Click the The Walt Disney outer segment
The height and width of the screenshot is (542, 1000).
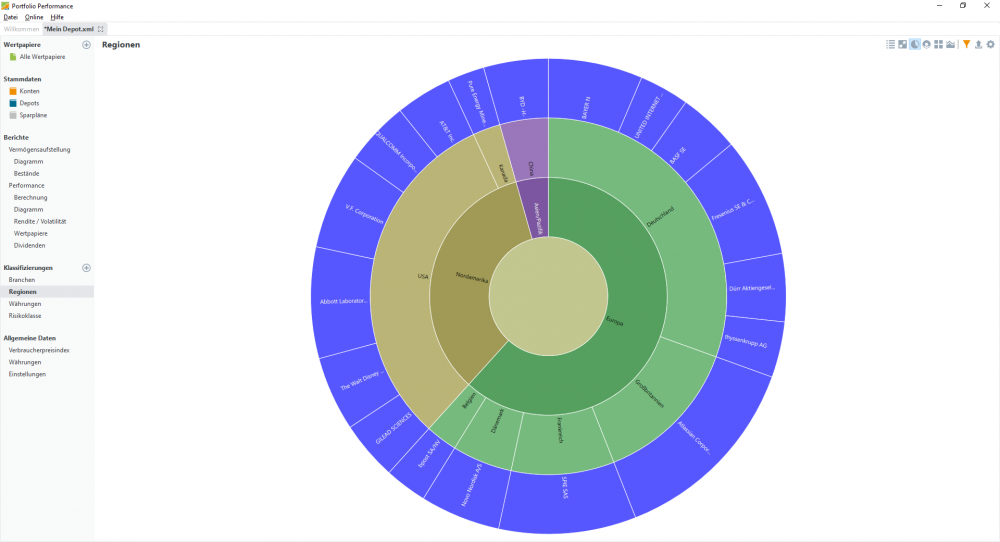coord(357,383)
